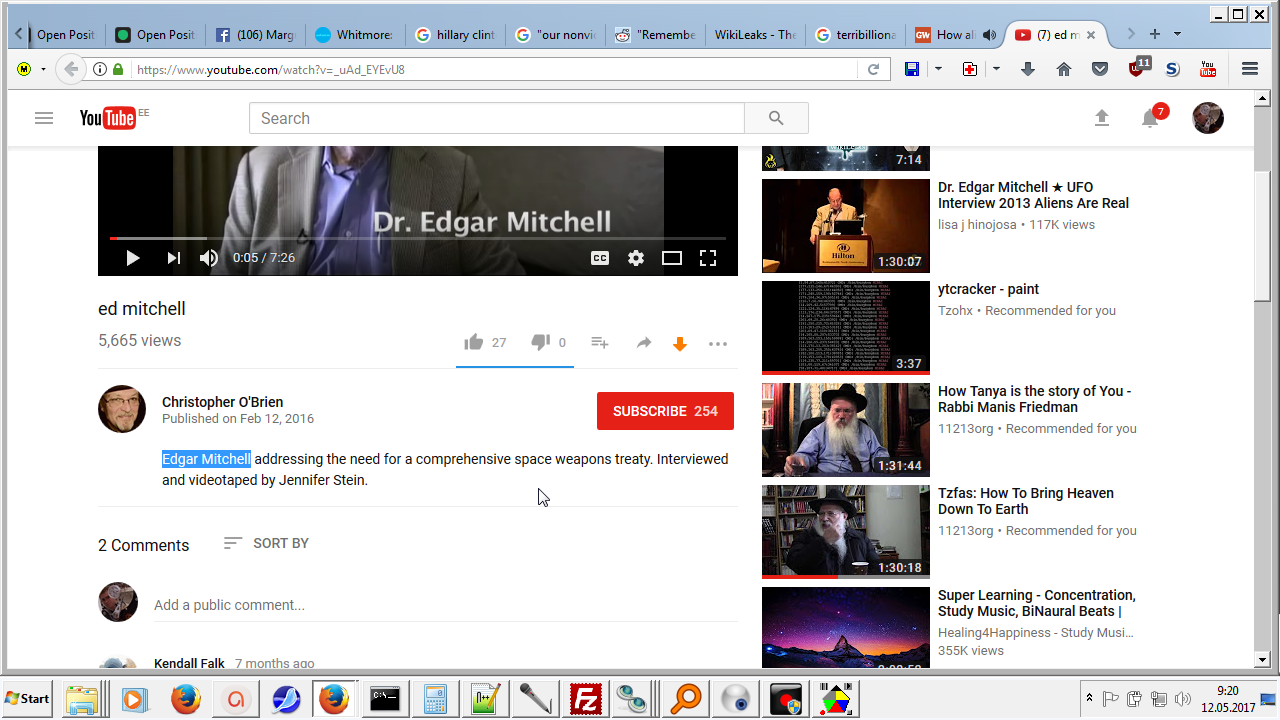This screenshot has width=1280, height=720.
Task: Click the Pocket toolbar icon
Action: click(1100, 69)
